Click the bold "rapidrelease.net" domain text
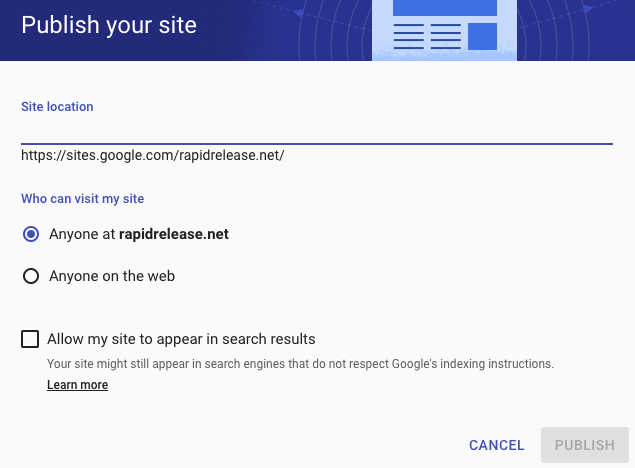 (x=174, y=235)
